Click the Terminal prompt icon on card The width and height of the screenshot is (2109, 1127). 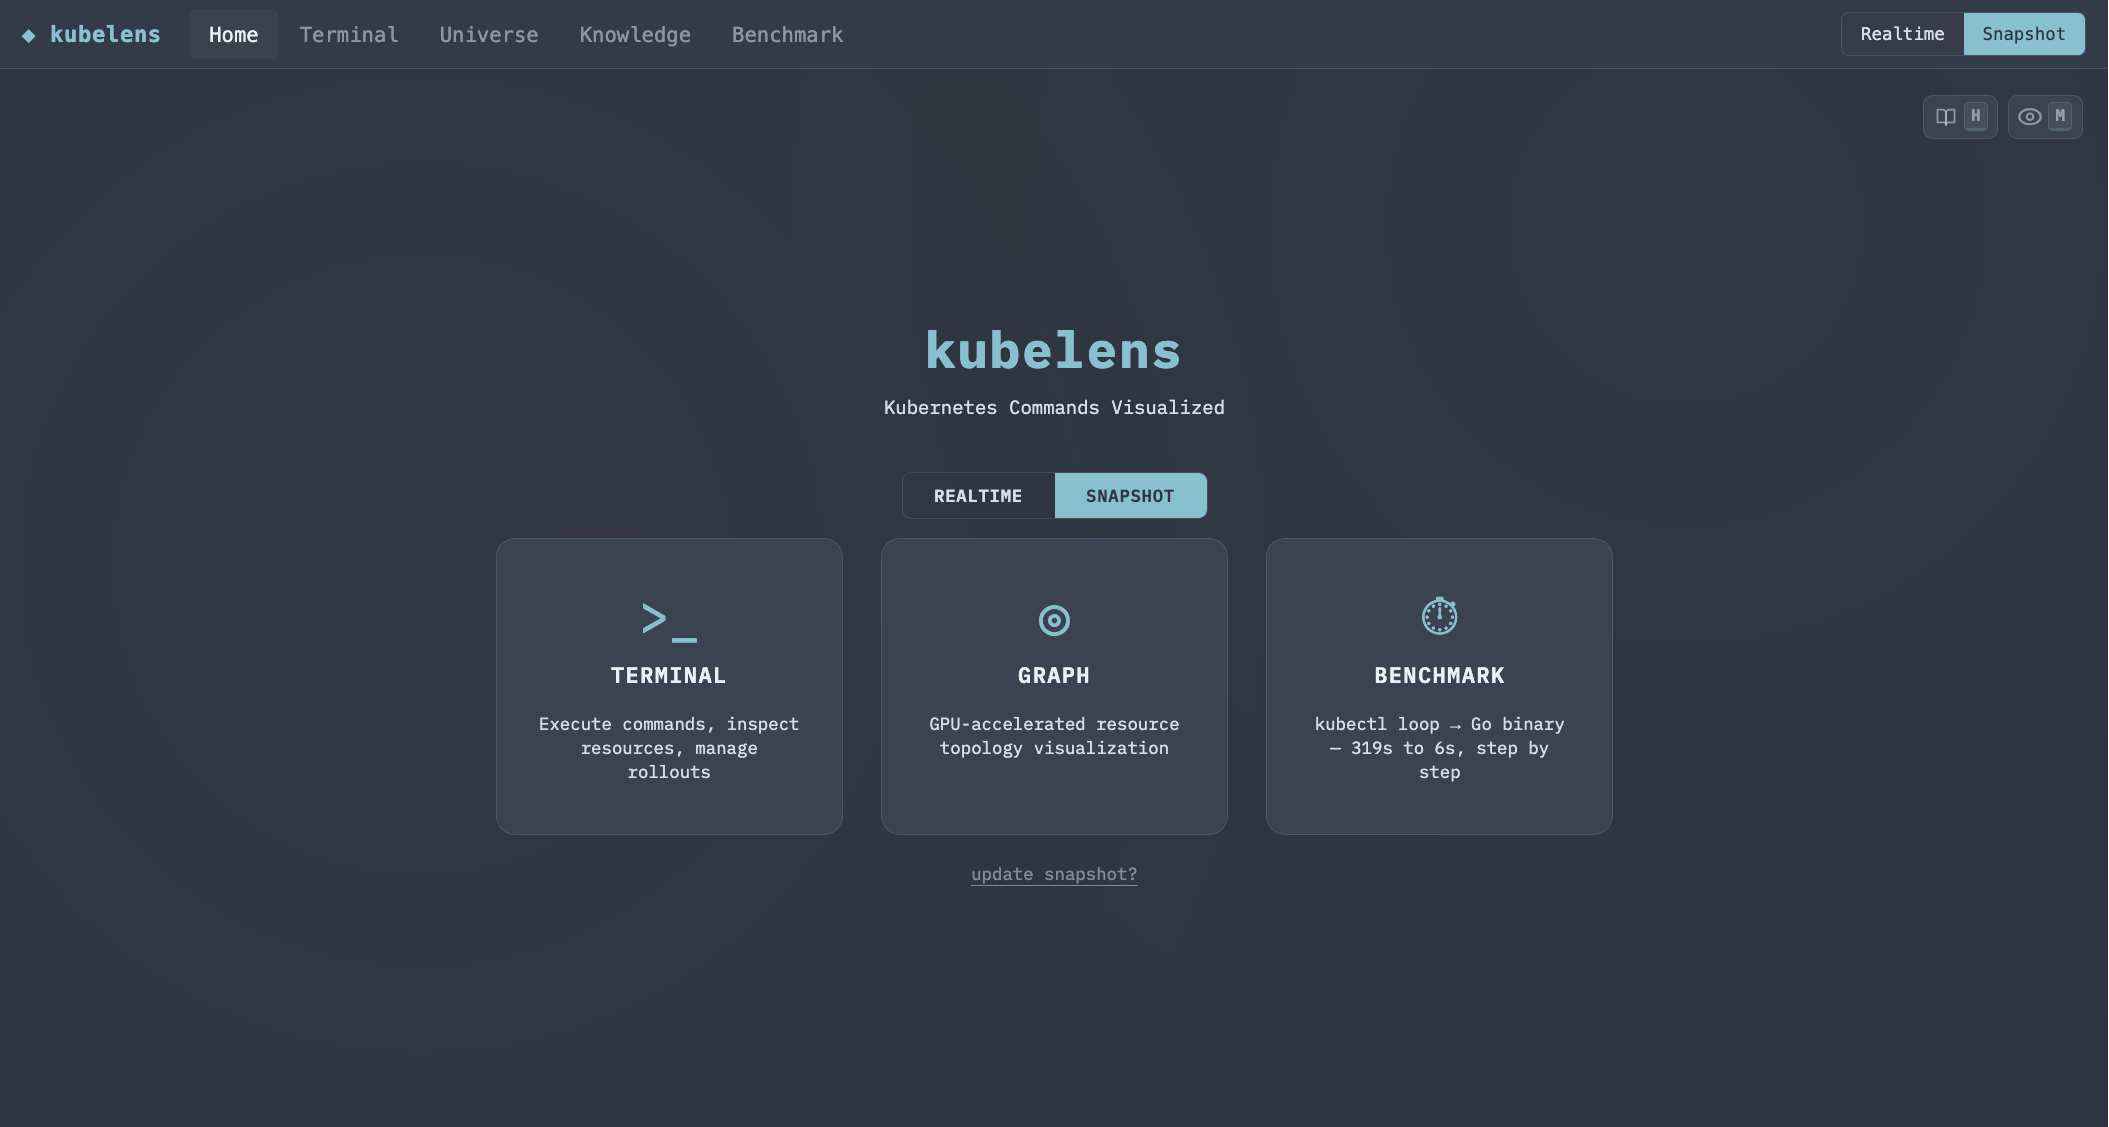coord(669,621)
